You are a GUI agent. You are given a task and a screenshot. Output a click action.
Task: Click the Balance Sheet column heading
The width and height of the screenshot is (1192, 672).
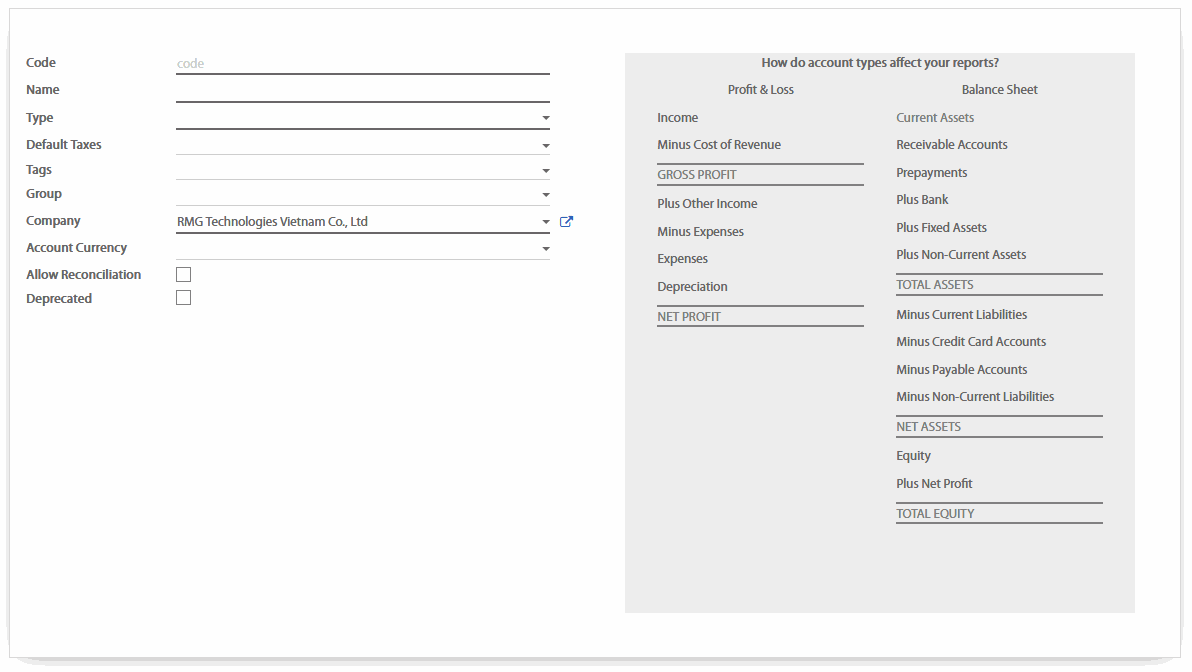coord(999,90)
